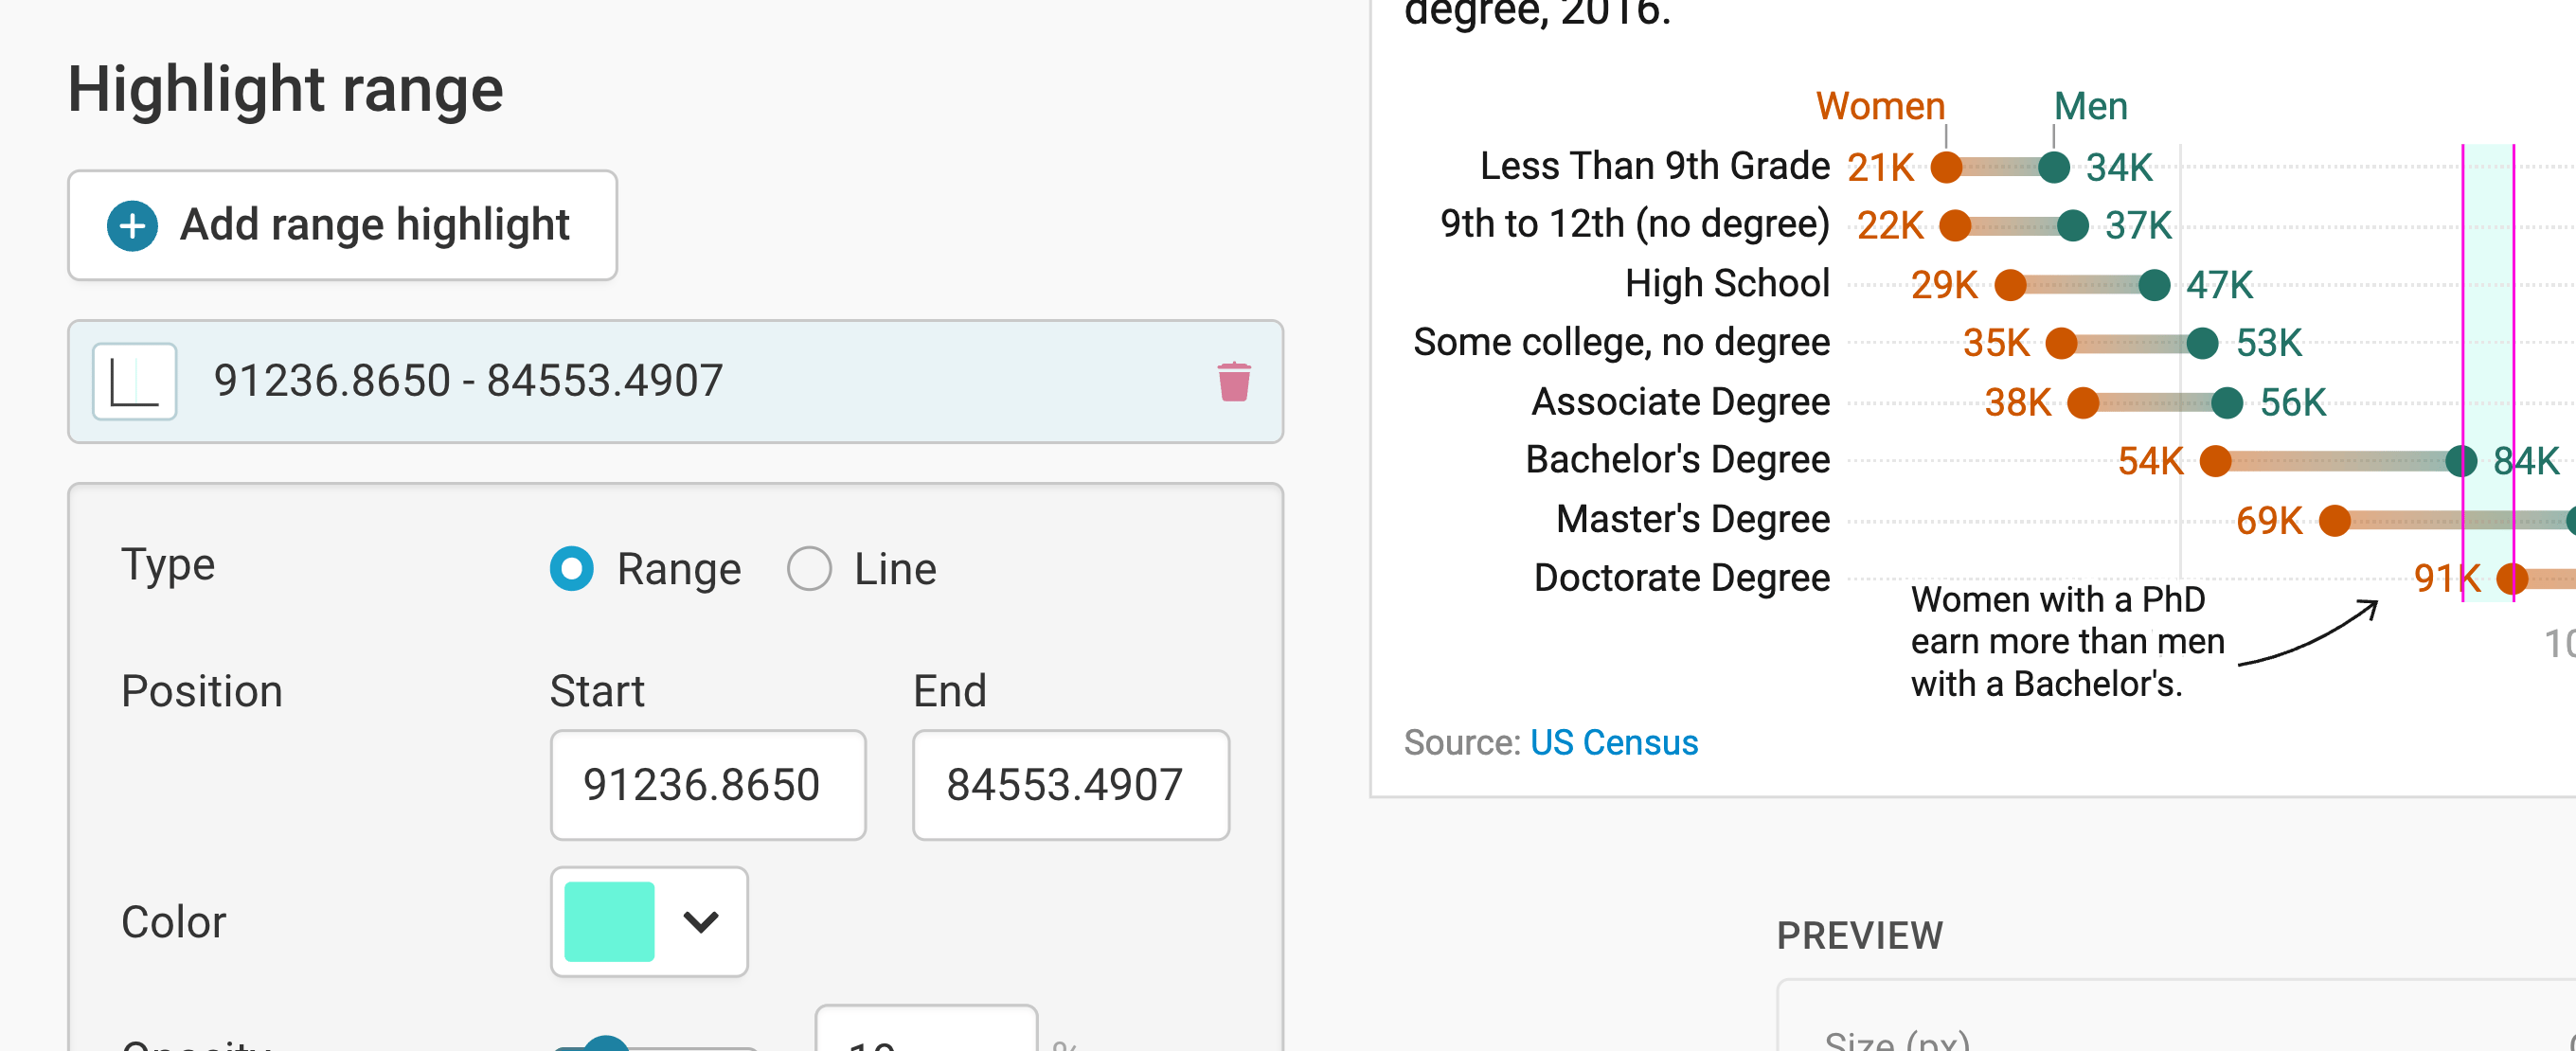Click the Women legend label in chart
This screenshot has height=1051, width=2576.
(1879, 106)
